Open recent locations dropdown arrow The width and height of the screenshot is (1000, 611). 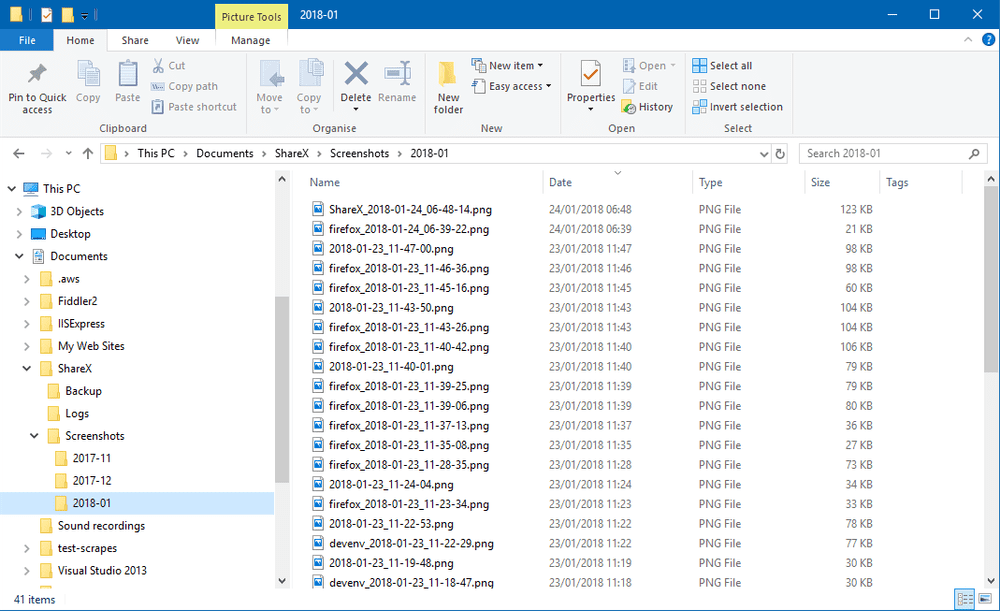coord(68,153)
